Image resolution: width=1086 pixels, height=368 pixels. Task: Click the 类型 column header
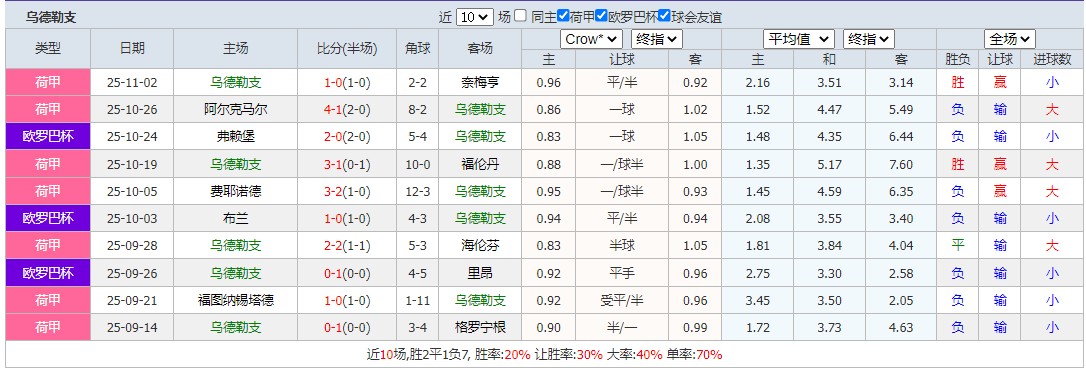coord(48,48)
